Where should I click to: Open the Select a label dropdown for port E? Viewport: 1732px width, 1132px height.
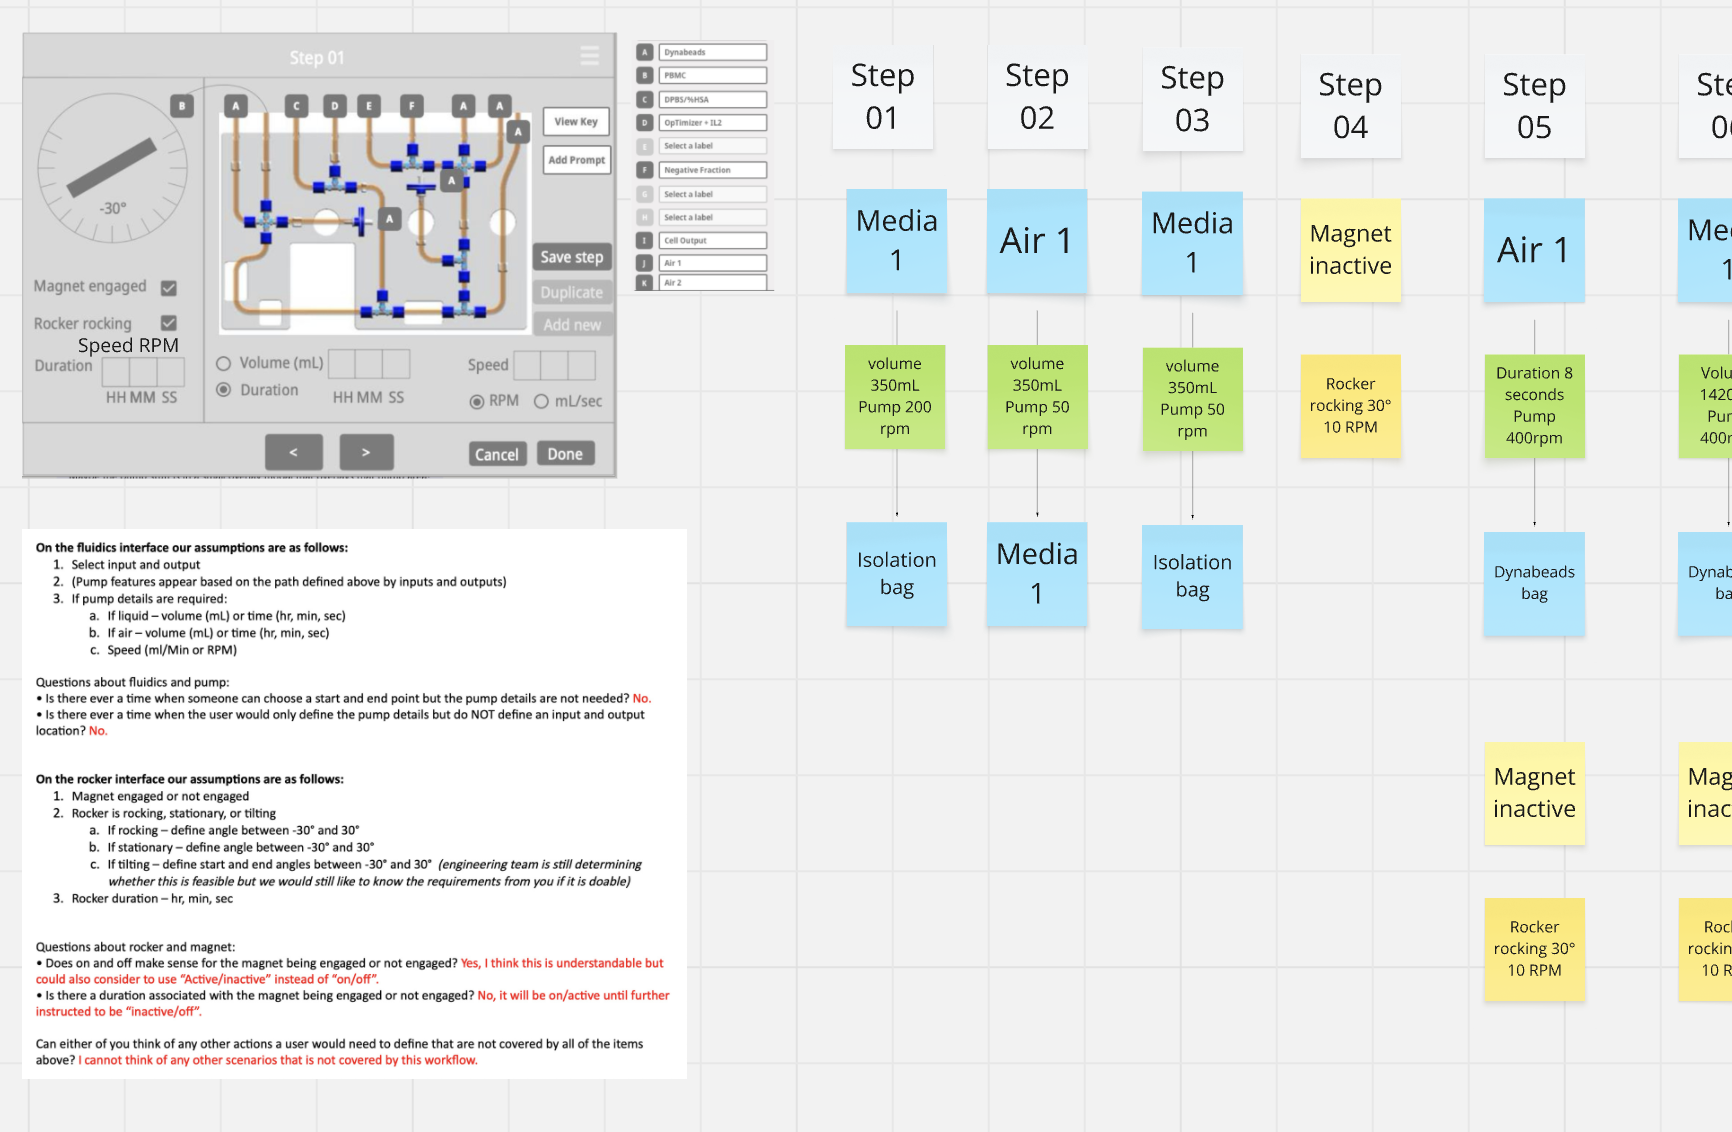pyautogui.click(x=712, y=145)
